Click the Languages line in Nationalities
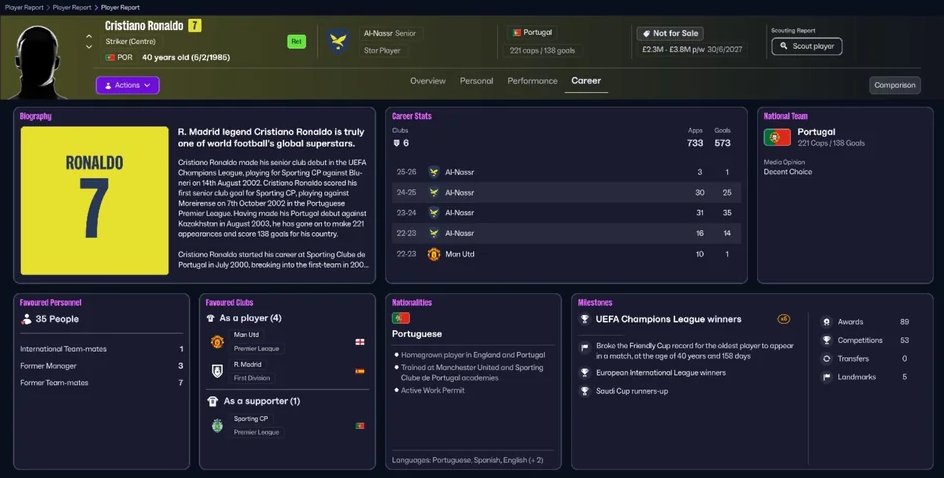This screenshot has width=944, height=478. coord(467,460)
